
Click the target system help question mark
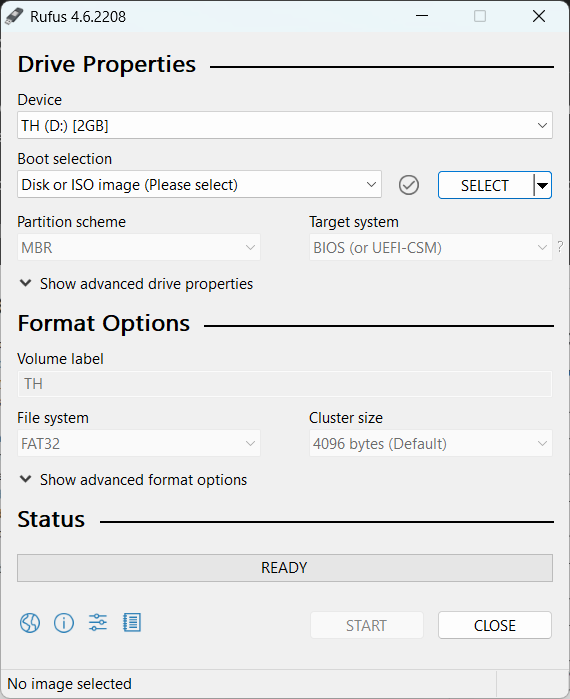(x=560, y=247)
